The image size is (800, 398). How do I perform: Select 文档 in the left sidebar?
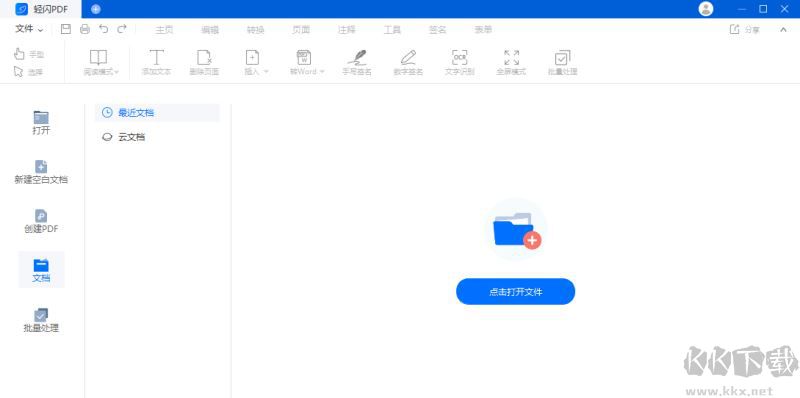41,270
